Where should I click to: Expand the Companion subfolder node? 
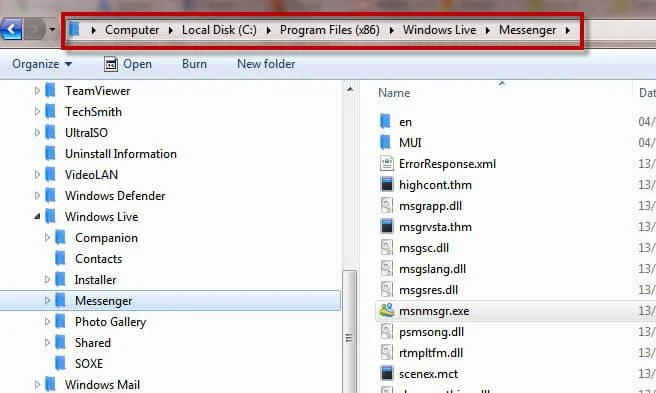[47, 237]
